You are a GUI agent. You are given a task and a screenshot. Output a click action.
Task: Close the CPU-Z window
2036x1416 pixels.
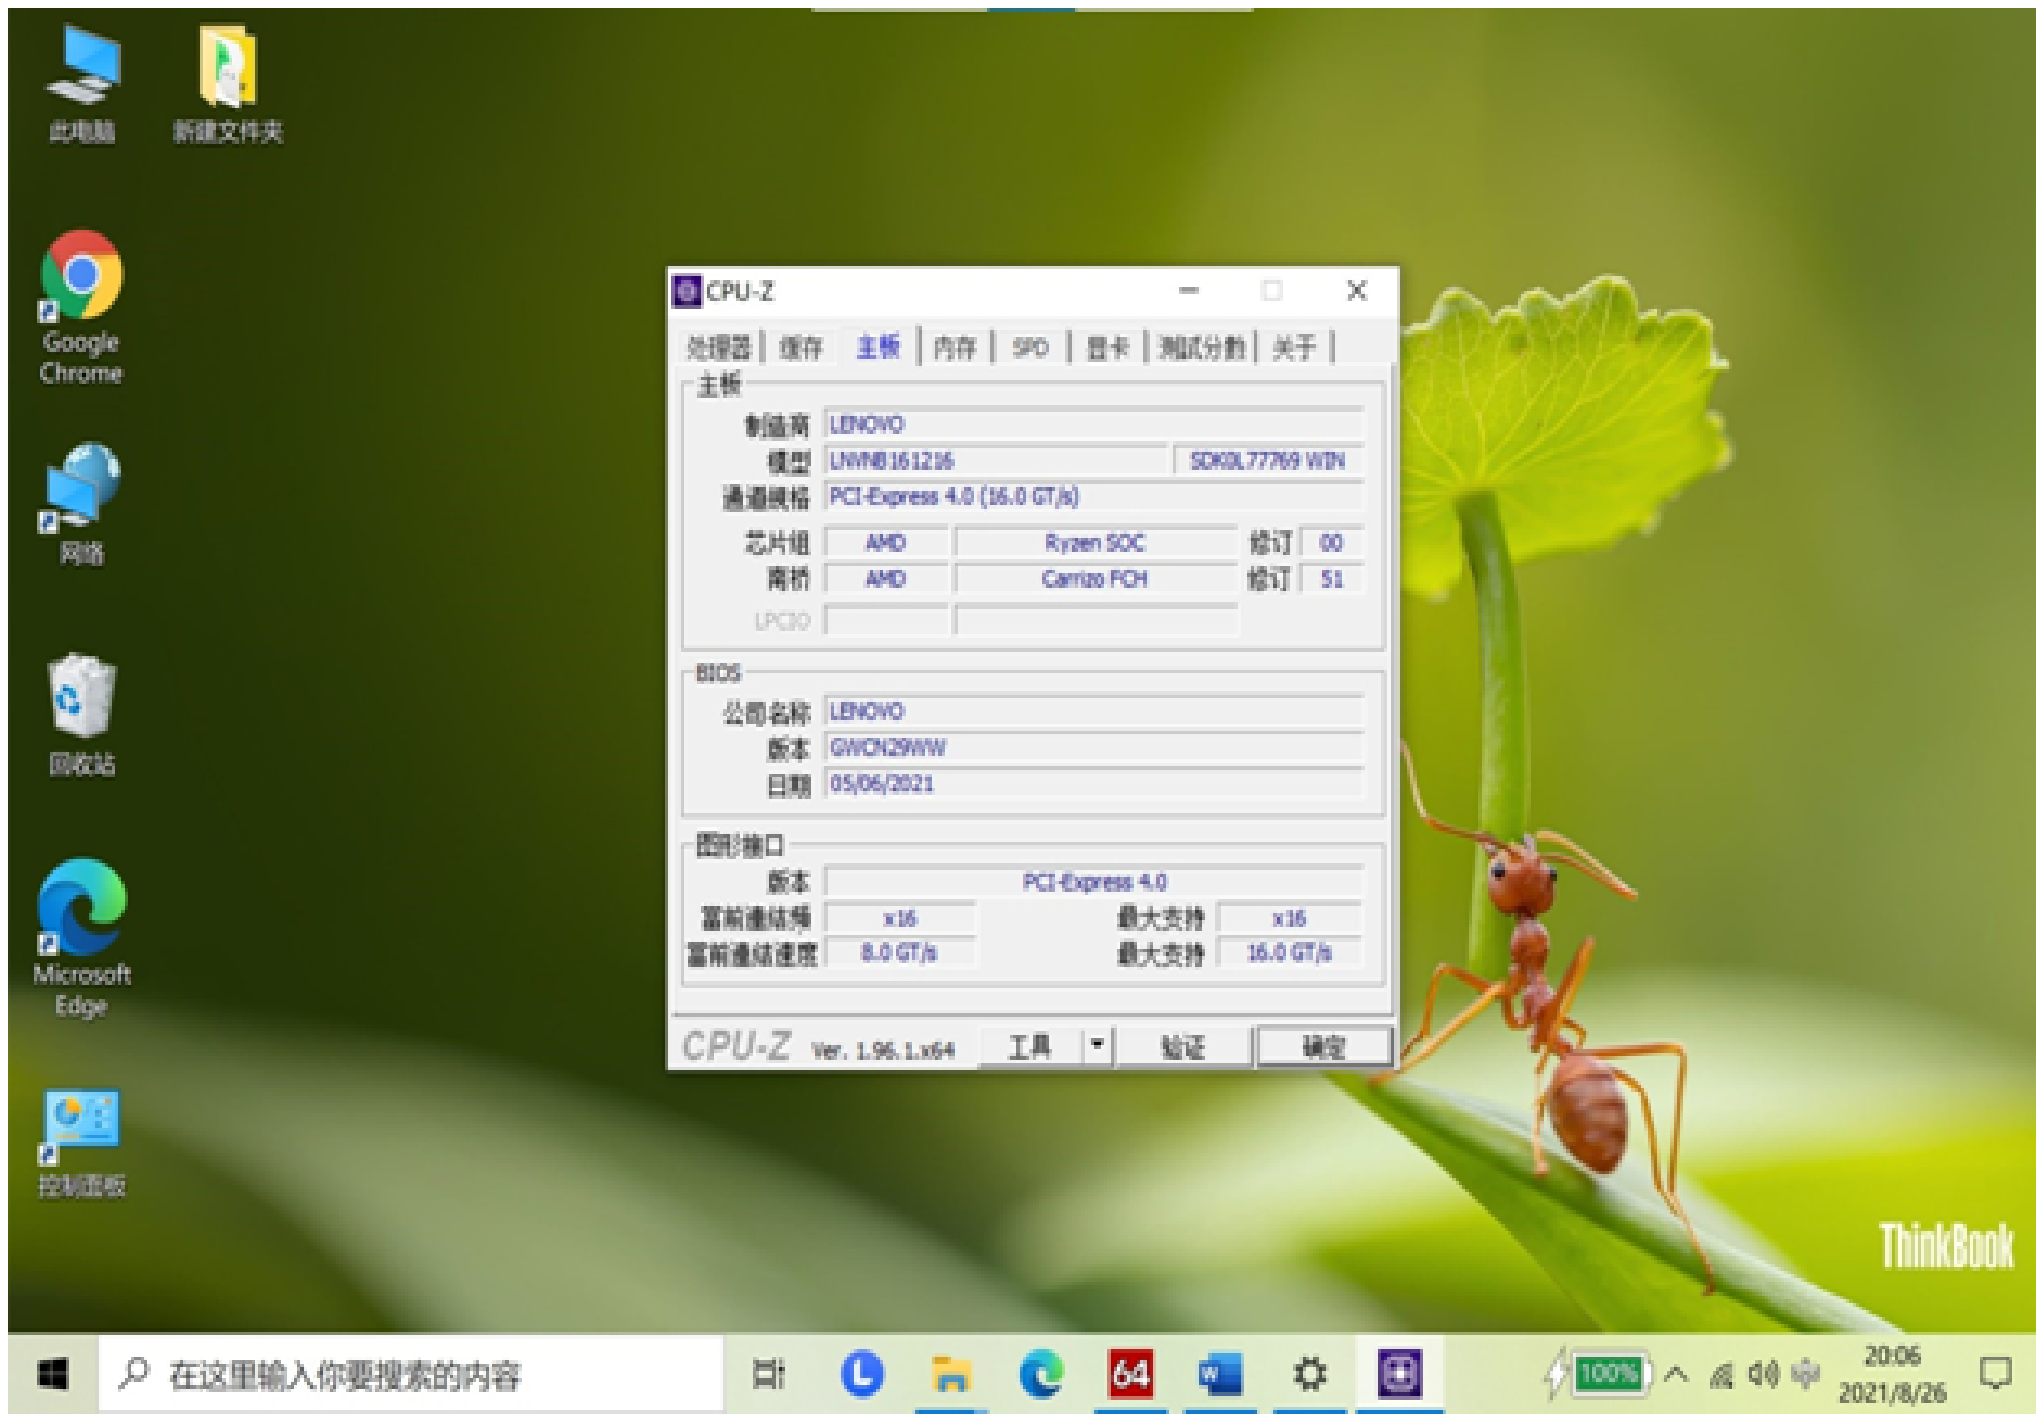pyautogui.click(x=1356, y=291)
